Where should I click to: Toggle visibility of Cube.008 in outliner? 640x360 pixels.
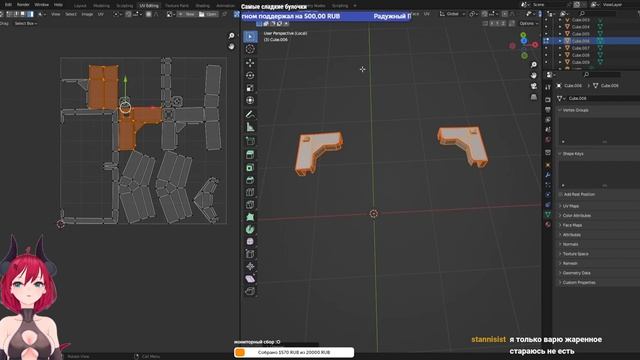coord(546,55)
